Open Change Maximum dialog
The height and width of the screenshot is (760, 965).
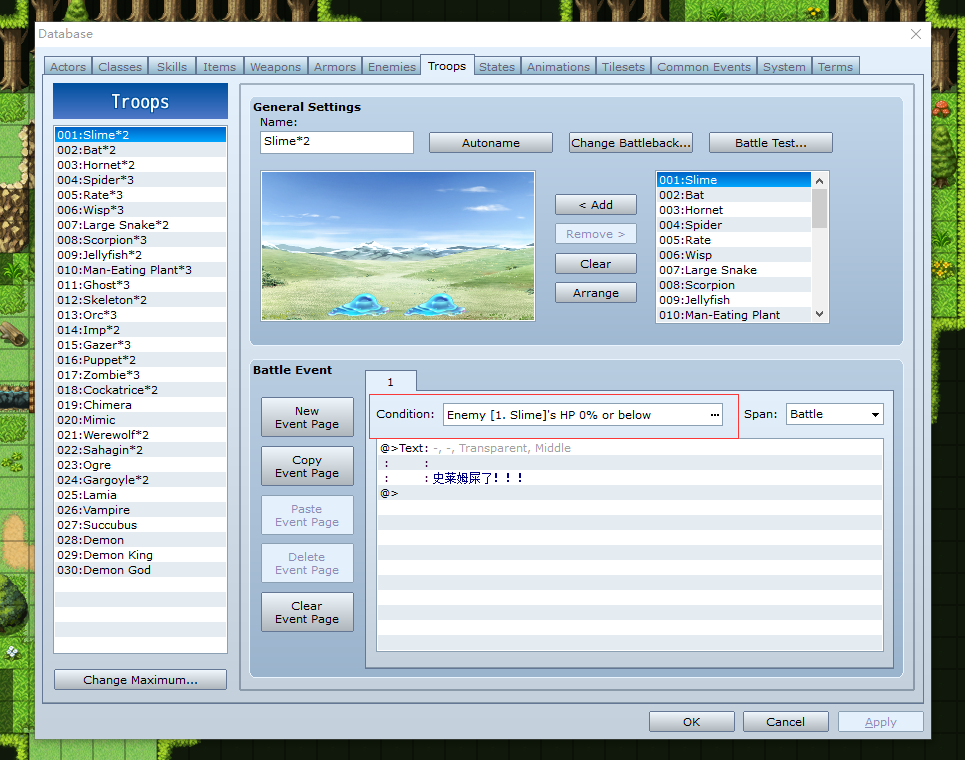click(x=140, y=680)
